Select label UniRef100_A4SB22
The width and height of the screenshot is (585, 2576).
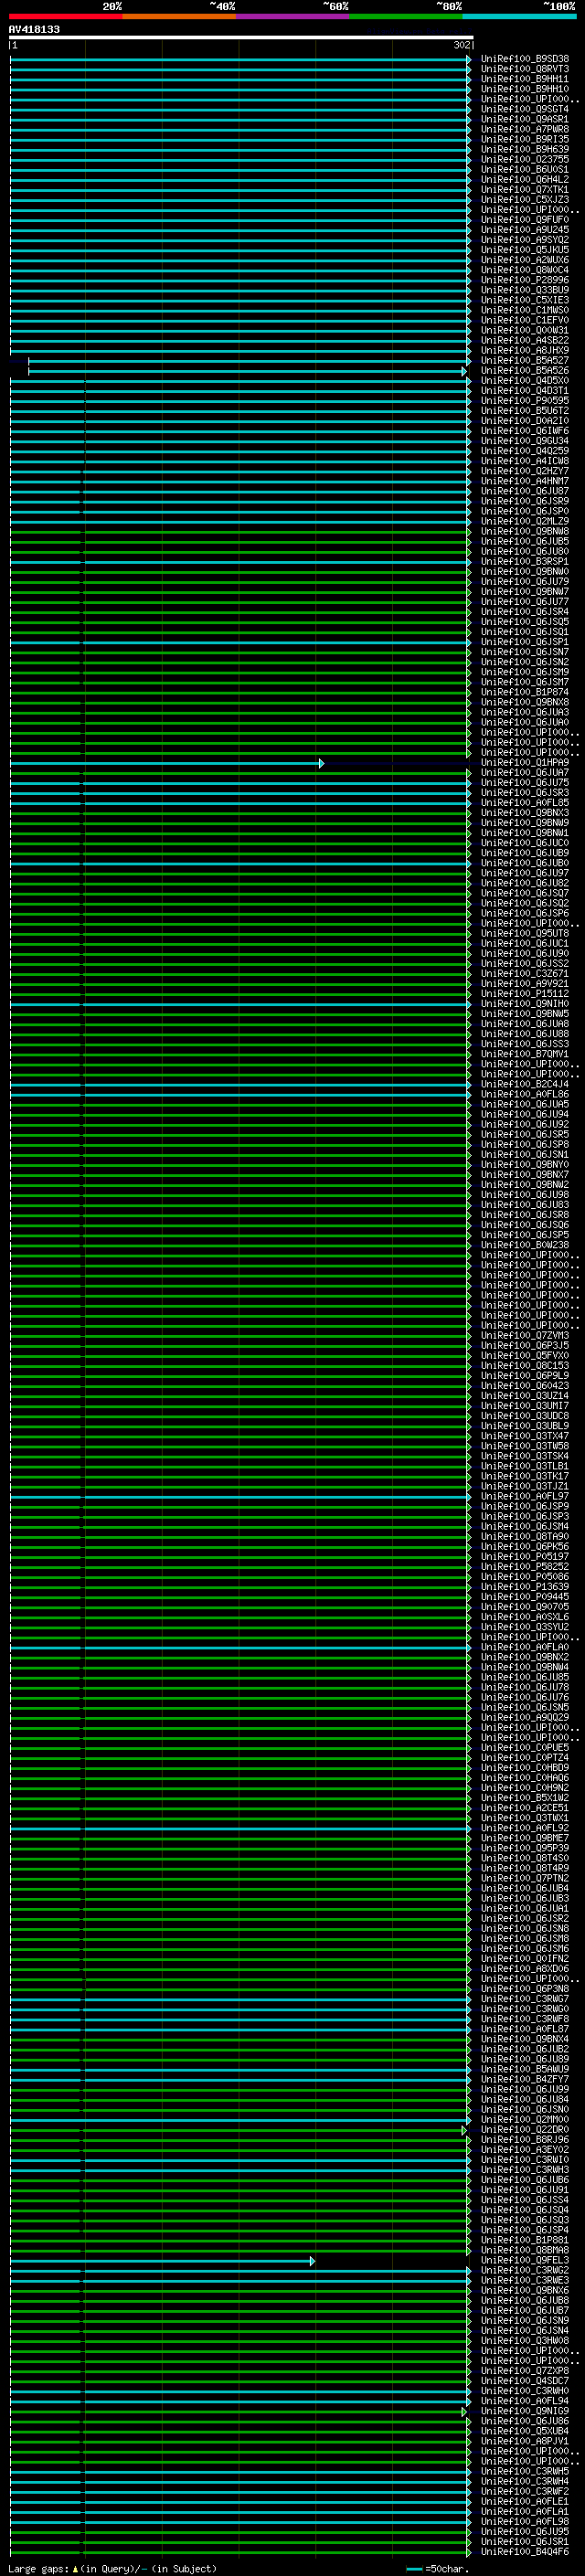coord(524,340)
